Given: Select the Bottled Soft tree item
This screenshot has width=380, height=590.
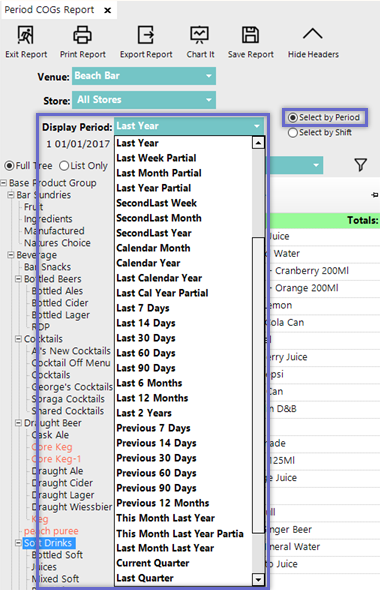Looking at the screenshot, I should point(57,555).
